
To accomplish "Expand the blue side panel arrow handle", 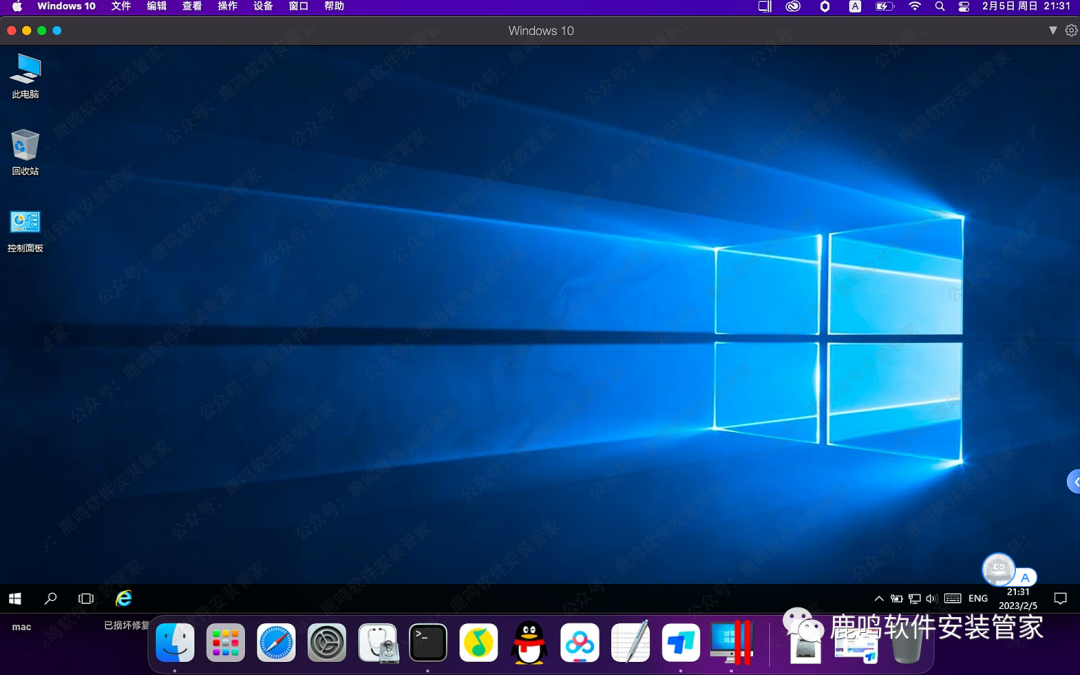I will (1074, 482).
